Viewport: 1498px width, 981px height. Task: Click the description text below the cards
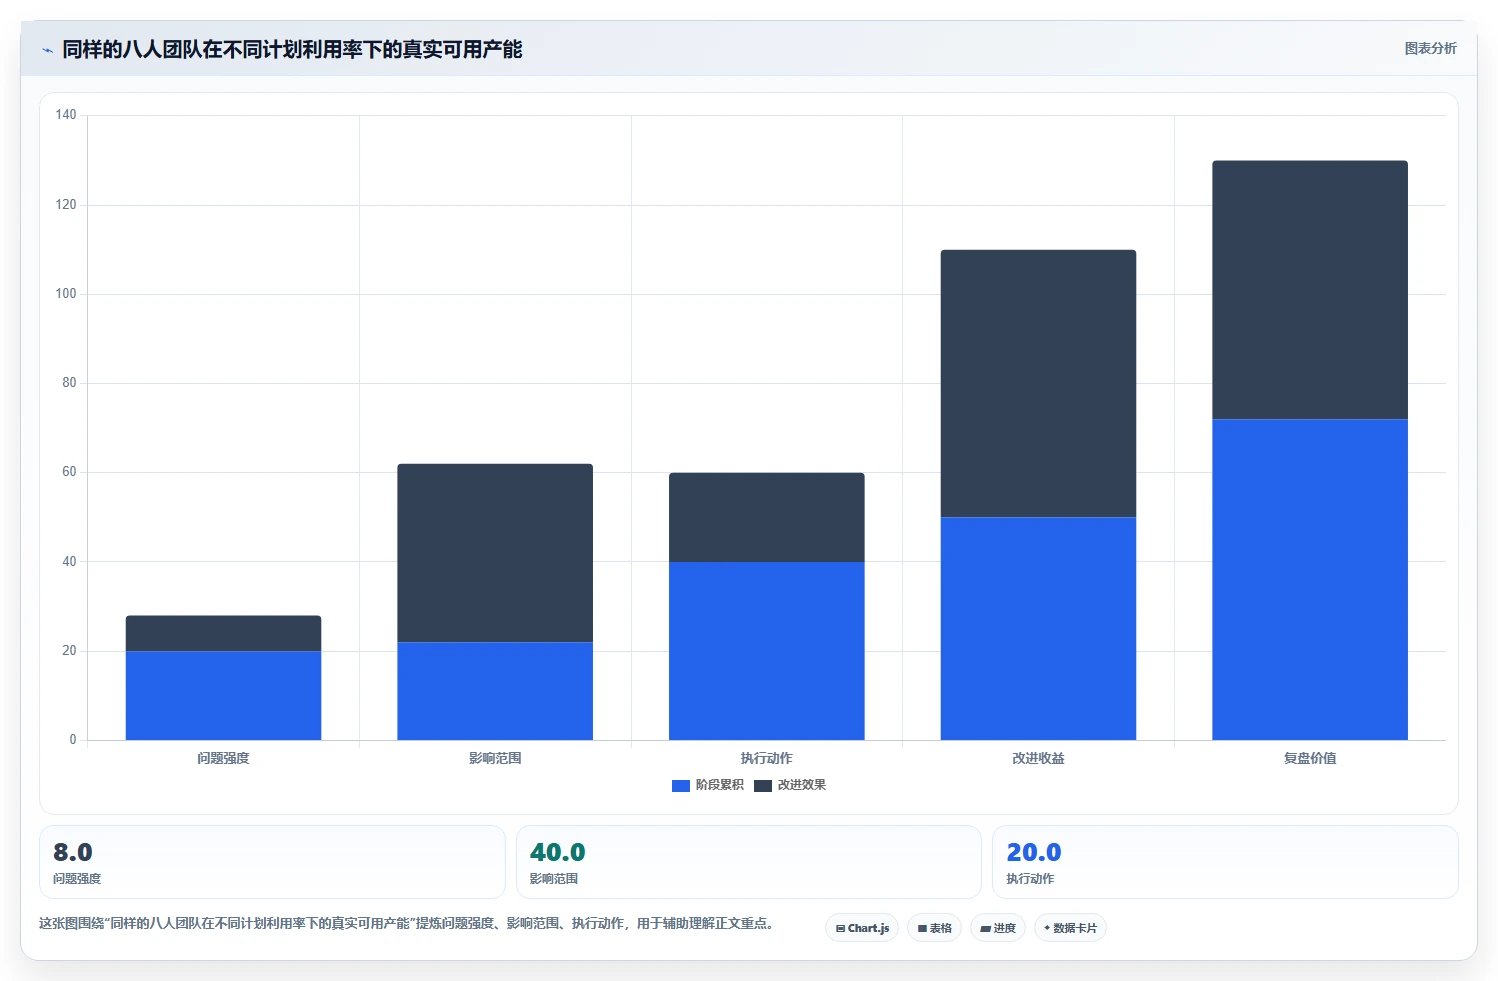pyautogui.click(x=406, y=923)
